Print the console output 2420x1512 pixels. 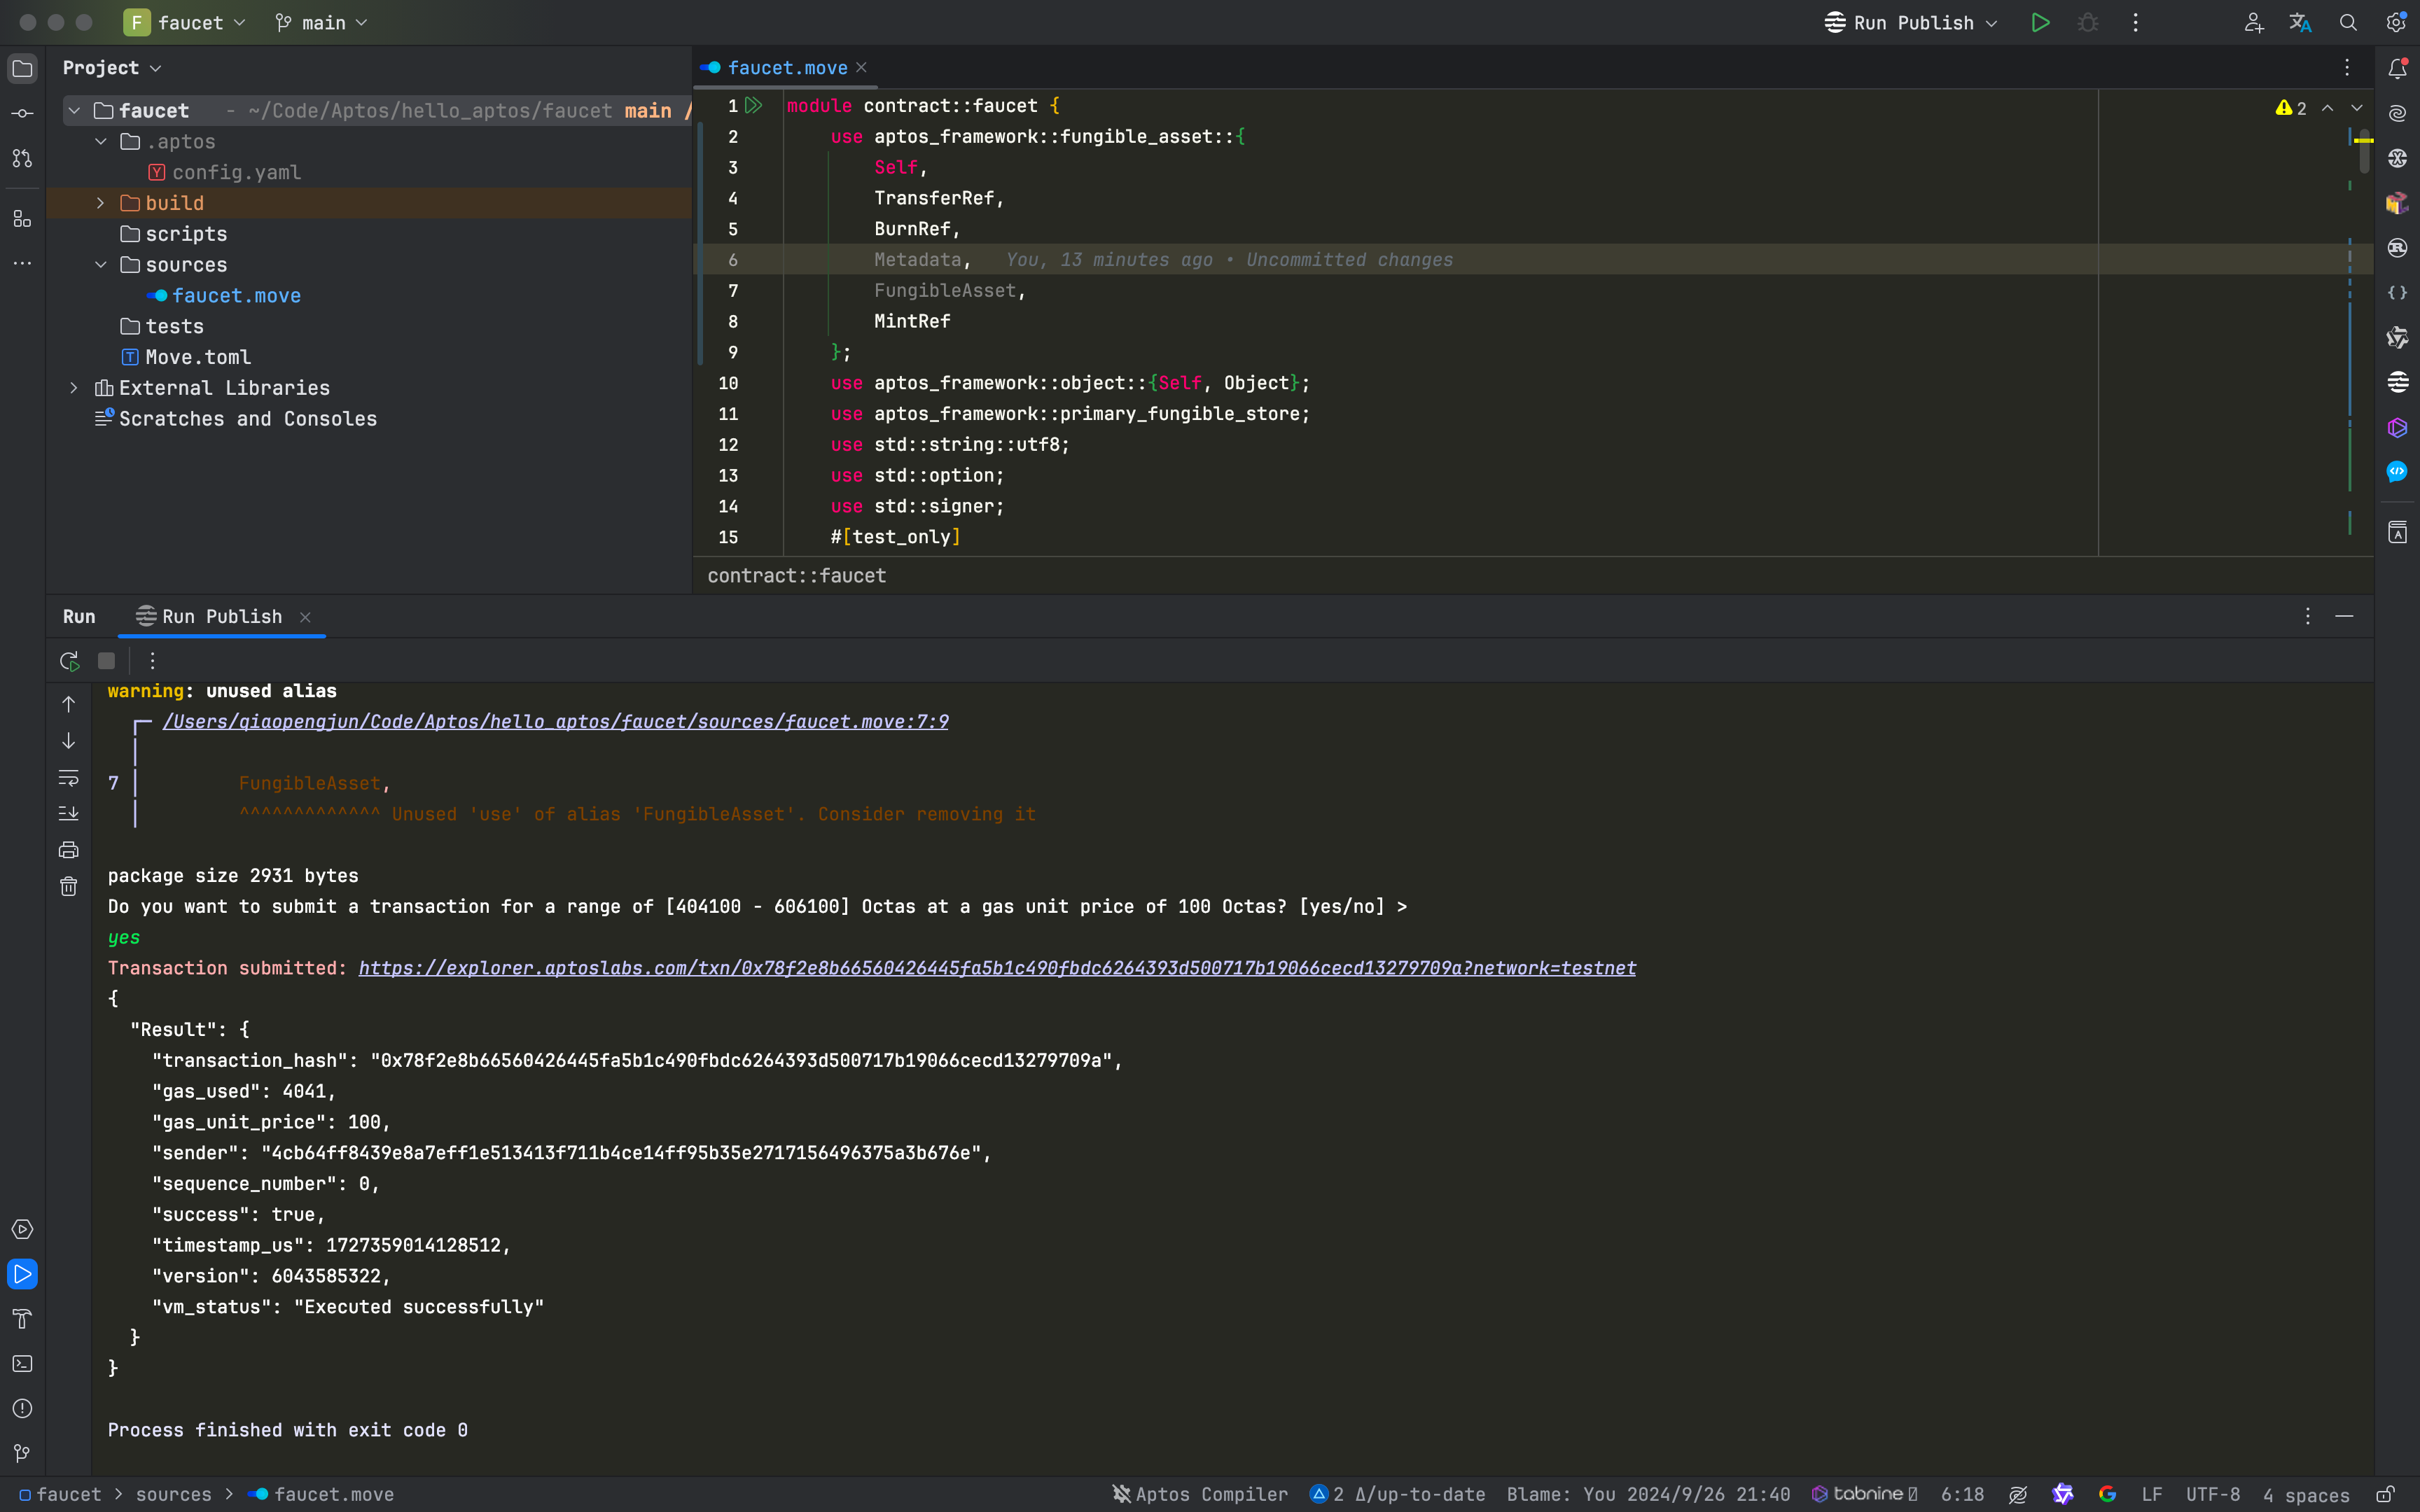[x=68, y=850]
